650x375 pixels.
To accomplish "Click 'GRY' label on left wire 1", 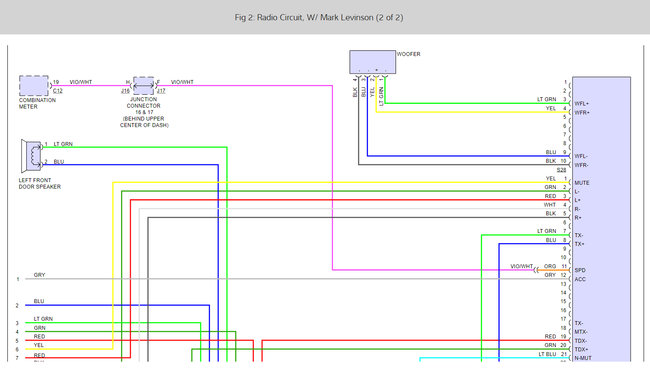I will 39,275.
